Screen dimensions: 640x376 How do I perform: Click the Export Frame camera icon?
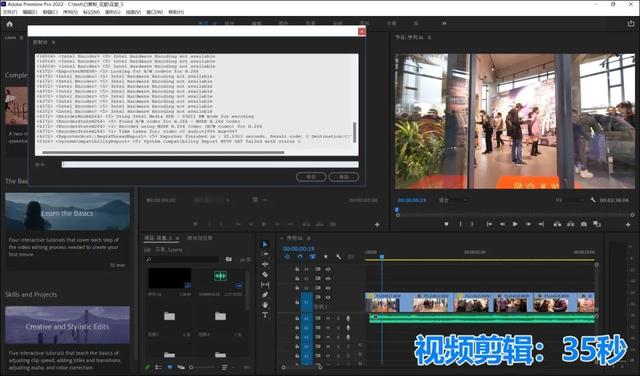[584, 224]
